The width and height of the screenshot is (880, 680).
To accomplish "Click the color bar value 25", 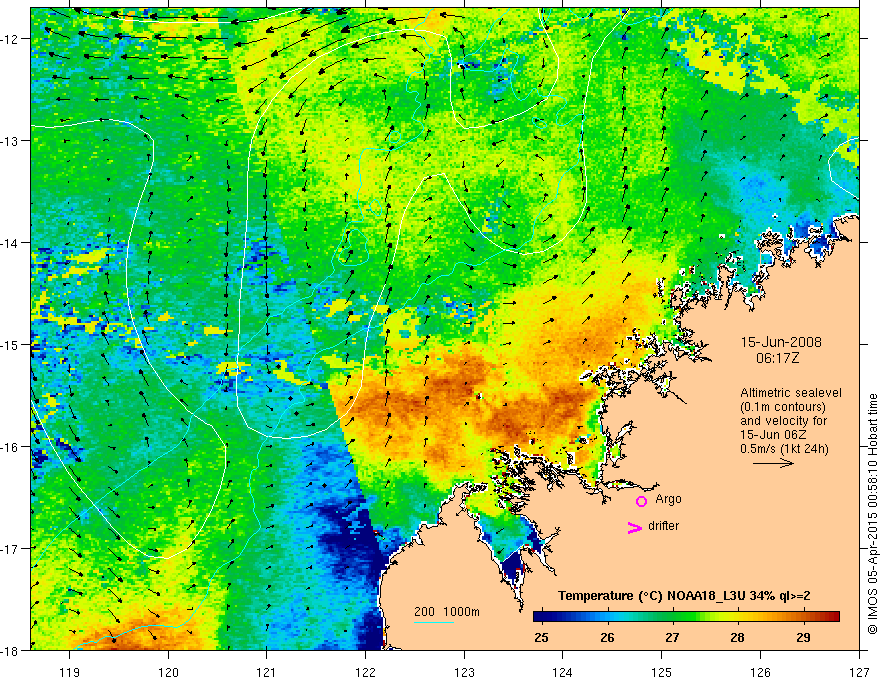I will [541, 637].
